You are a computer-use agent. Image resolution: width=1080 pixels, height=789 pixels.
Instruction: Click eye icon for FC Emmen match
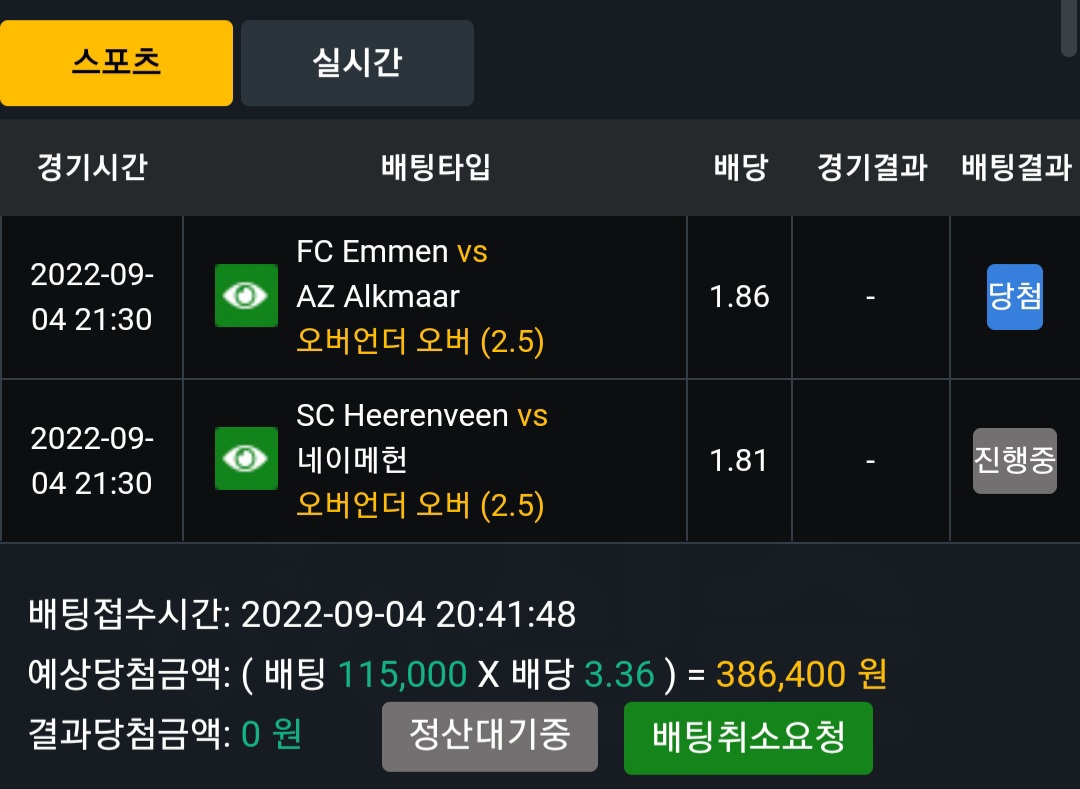(x=246, y=295)
